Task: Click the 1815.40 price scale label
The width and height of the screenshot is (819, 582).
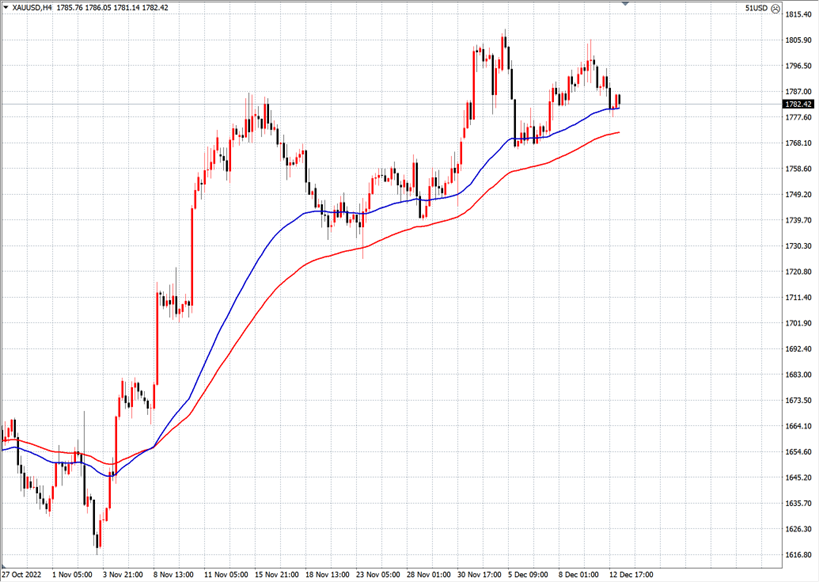Action: pyautogui.click(x=798, y=15)
